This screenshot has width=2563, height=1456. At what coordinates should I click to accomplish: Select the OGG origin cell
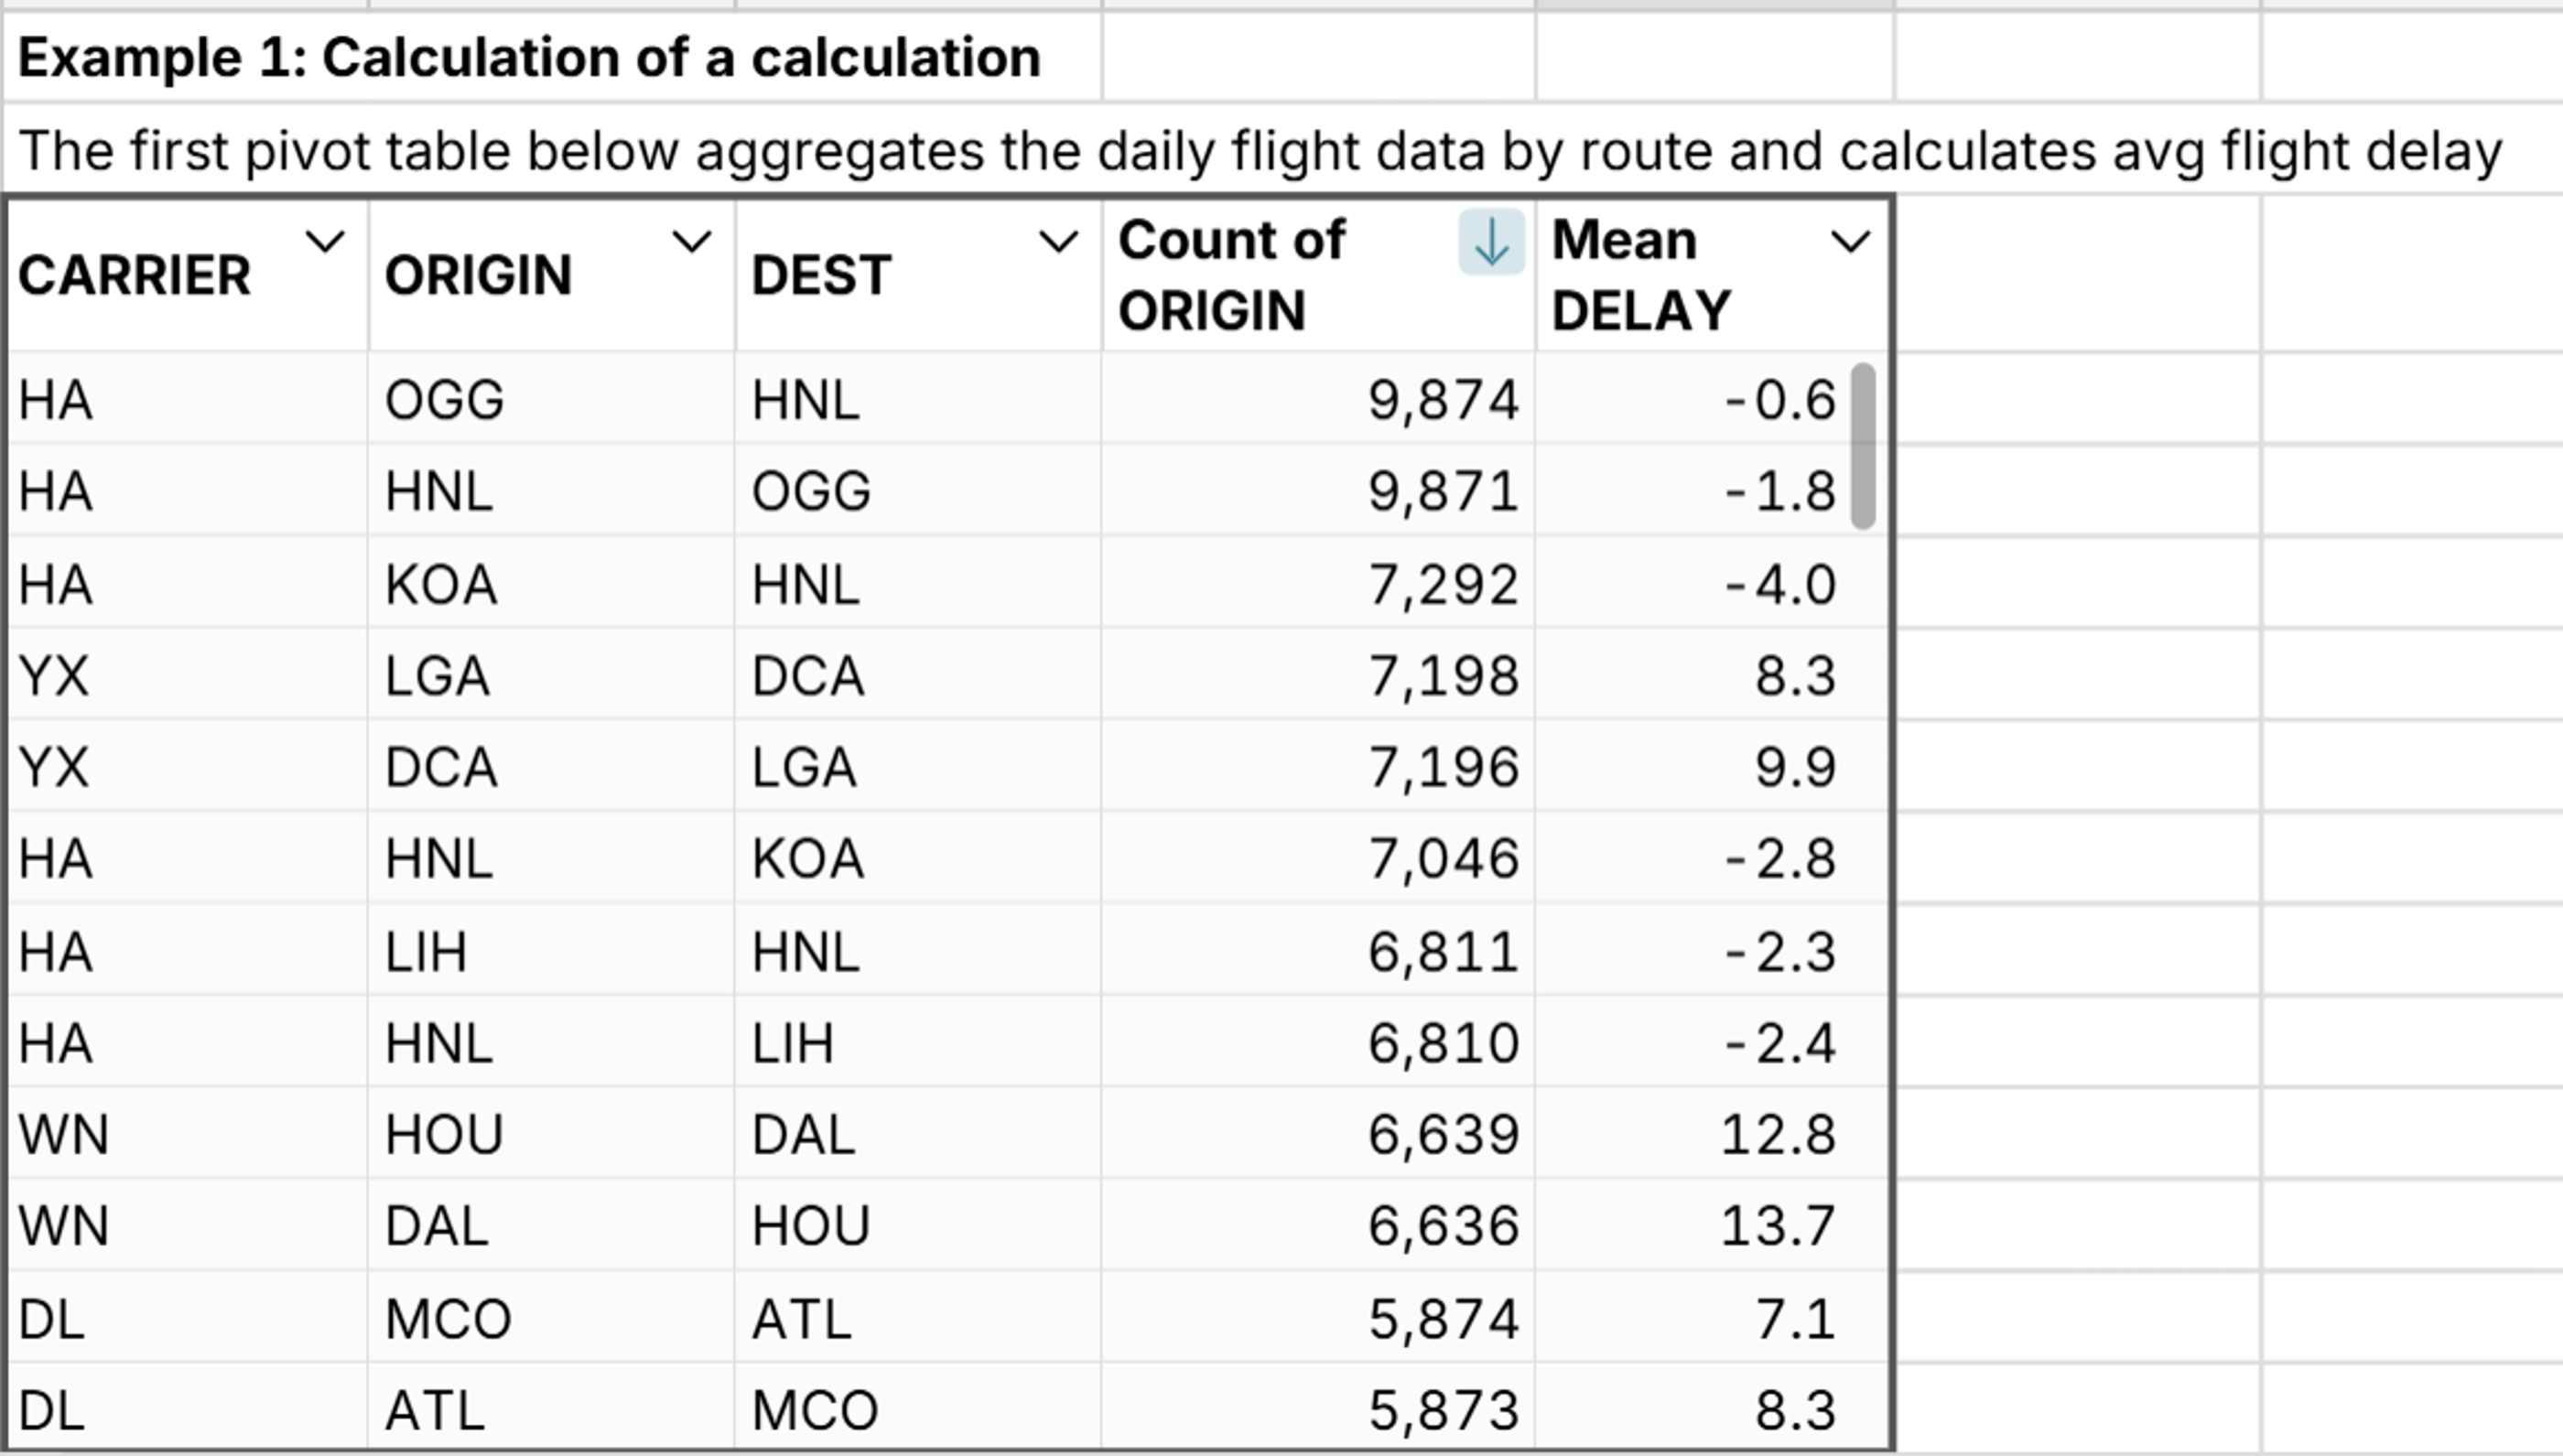(x=443, y=399)
